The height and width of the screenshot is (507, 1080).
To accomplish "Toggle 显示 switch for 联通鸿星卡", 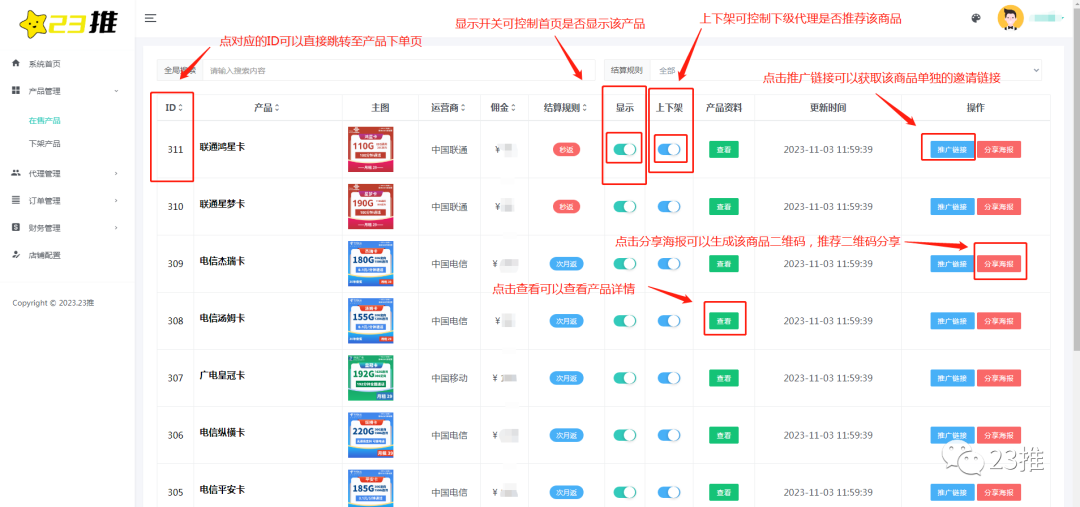I will click(625, 149).
